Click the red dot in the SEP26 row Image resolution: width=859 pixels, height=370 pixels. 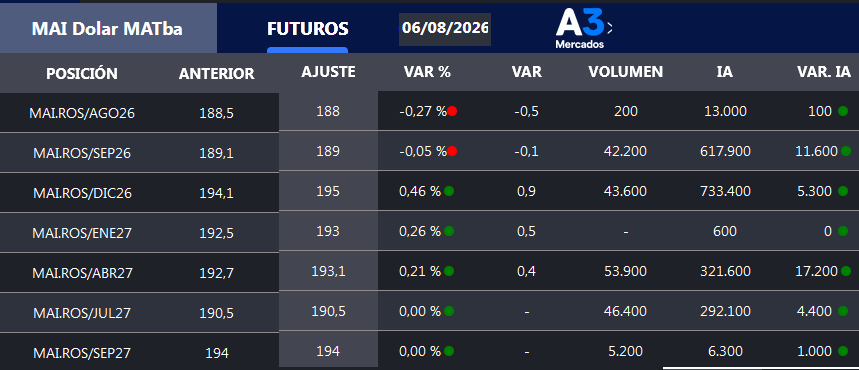coord(452,151)
